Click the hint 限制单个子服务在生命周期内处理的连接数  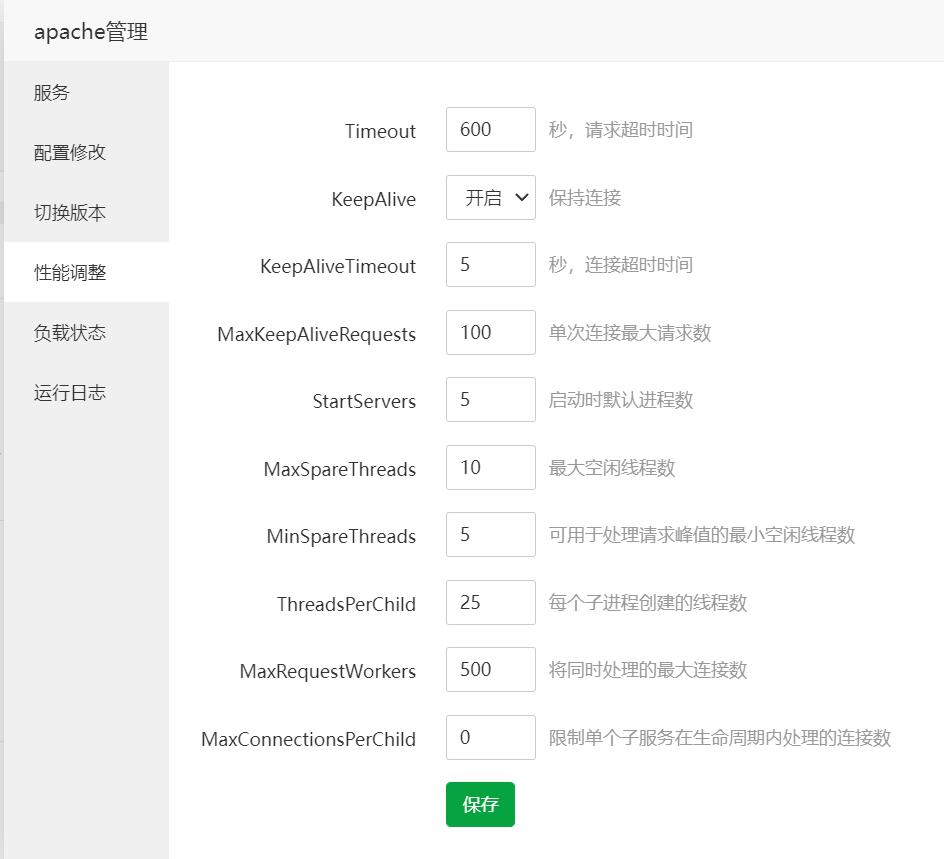tap(720, 737)
